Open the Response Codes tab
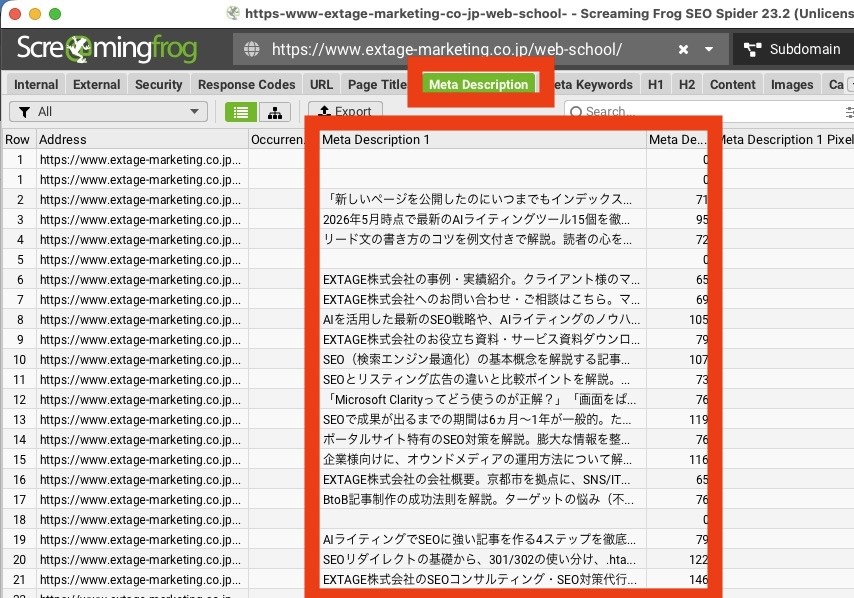Image resolution: width=854 pixels, height=598 pixels. pyautogui.click(x=246, y=84)
